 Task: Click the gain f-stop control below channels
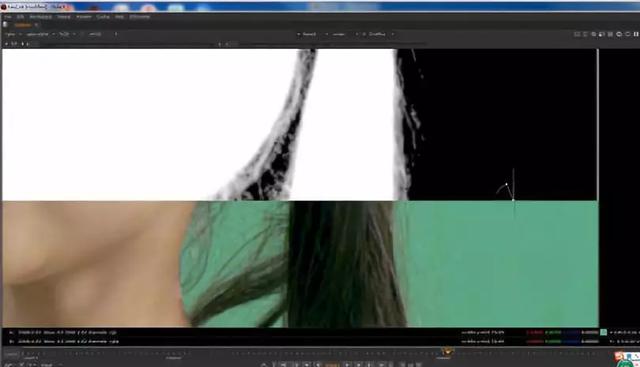coord(14,44)
